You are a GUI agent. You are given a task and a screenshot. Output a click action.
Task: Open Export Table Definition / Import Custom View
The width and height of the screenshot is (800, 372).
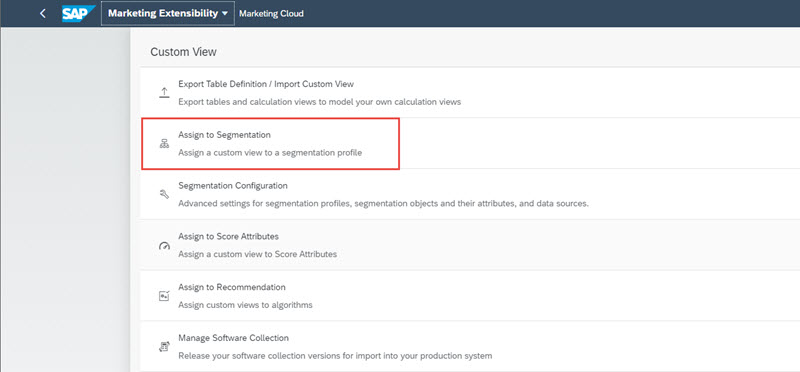[266, 84]
